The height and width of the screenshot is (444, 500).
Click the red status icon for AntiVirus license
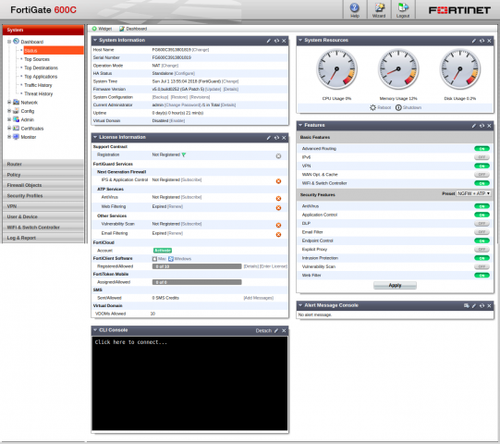point(278,199)
